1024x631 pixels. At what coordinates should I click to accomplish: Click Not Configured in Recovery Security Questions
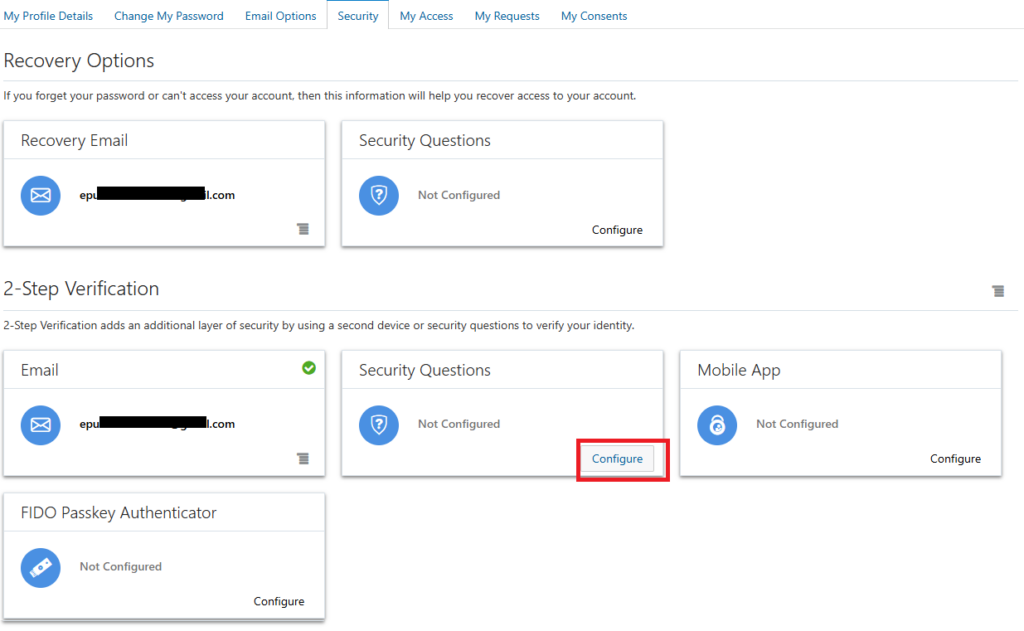pyautogui.click(x=458, y=195)
